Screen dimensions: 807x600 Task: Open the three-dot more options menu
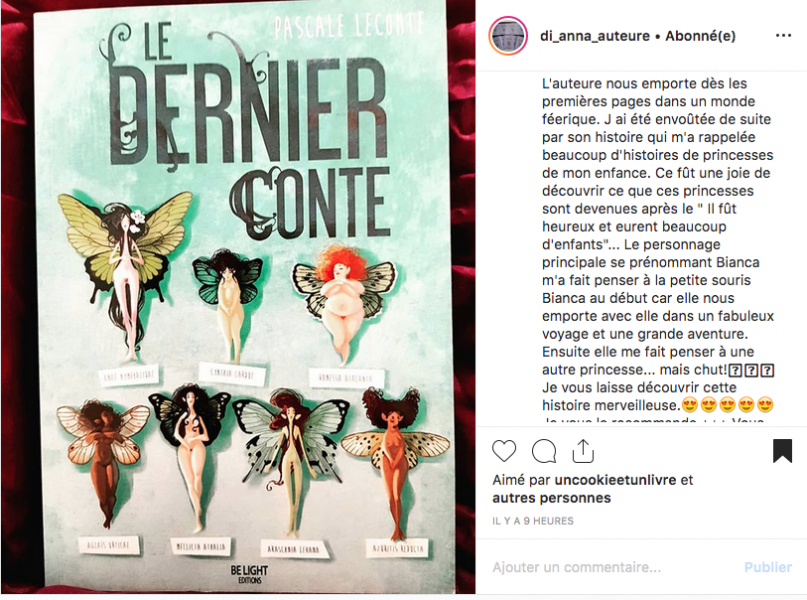tap(783, 36)
